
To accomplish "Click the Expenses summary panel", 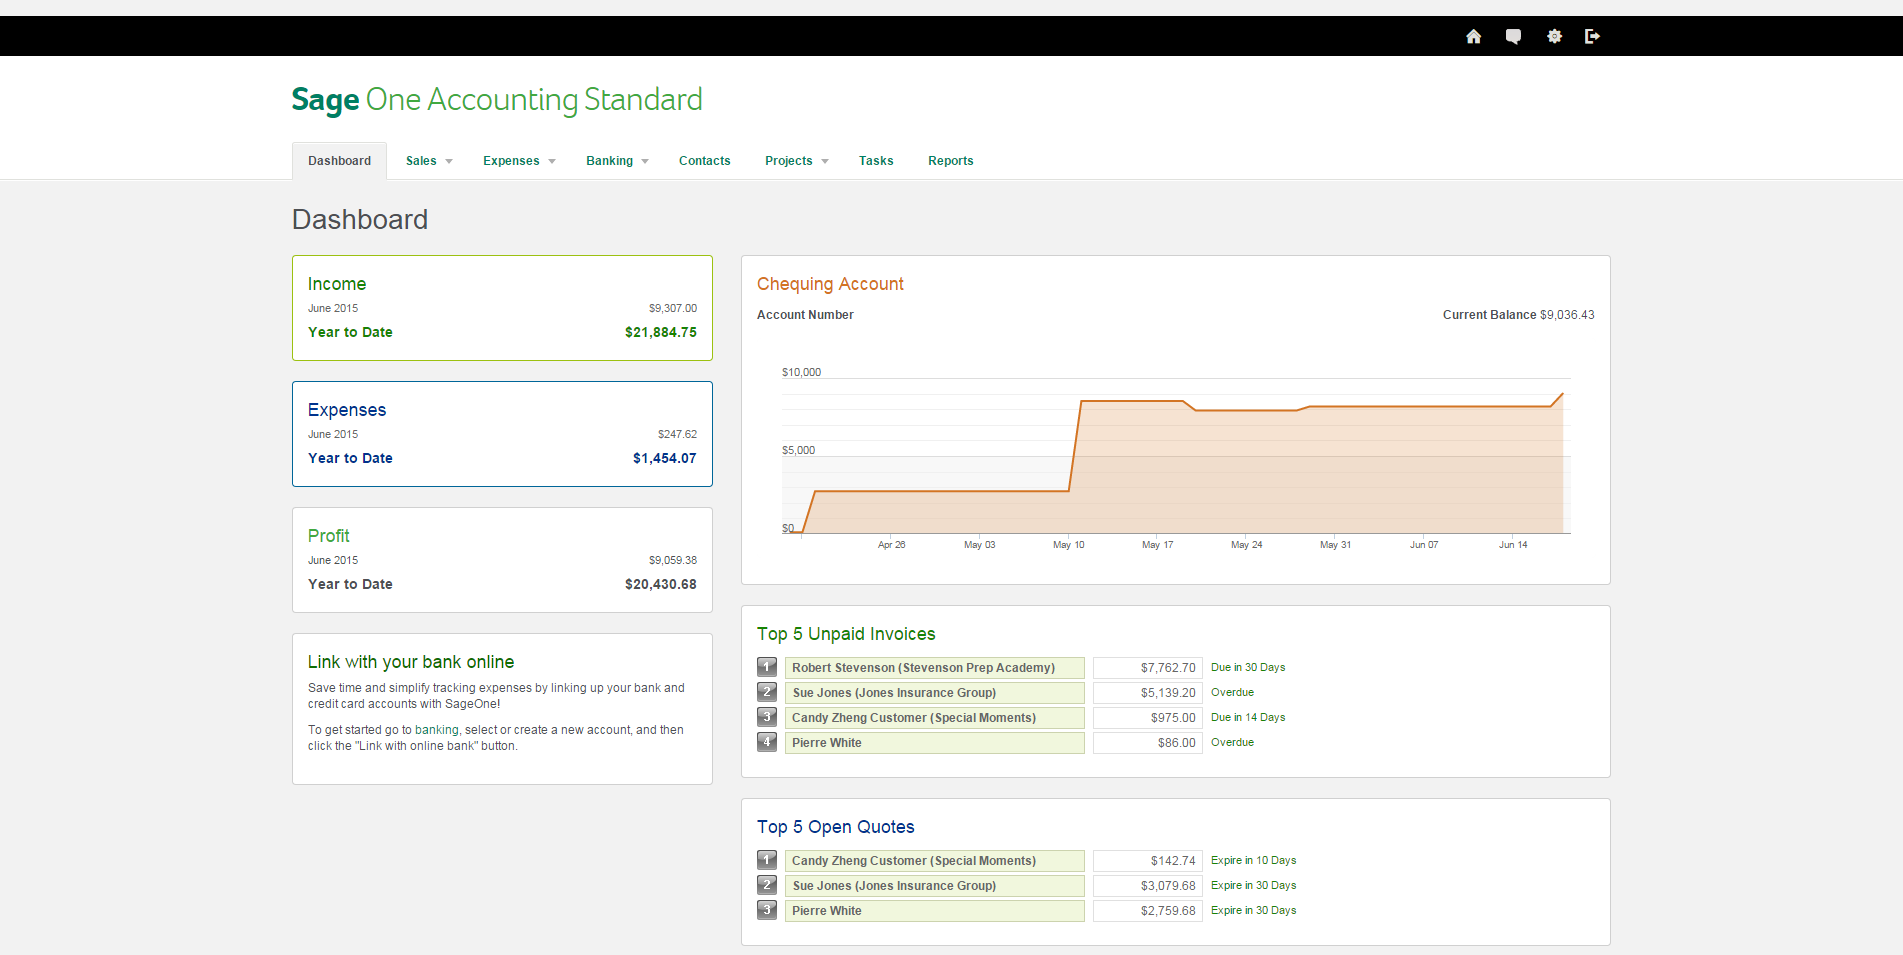I will [501, 433].
